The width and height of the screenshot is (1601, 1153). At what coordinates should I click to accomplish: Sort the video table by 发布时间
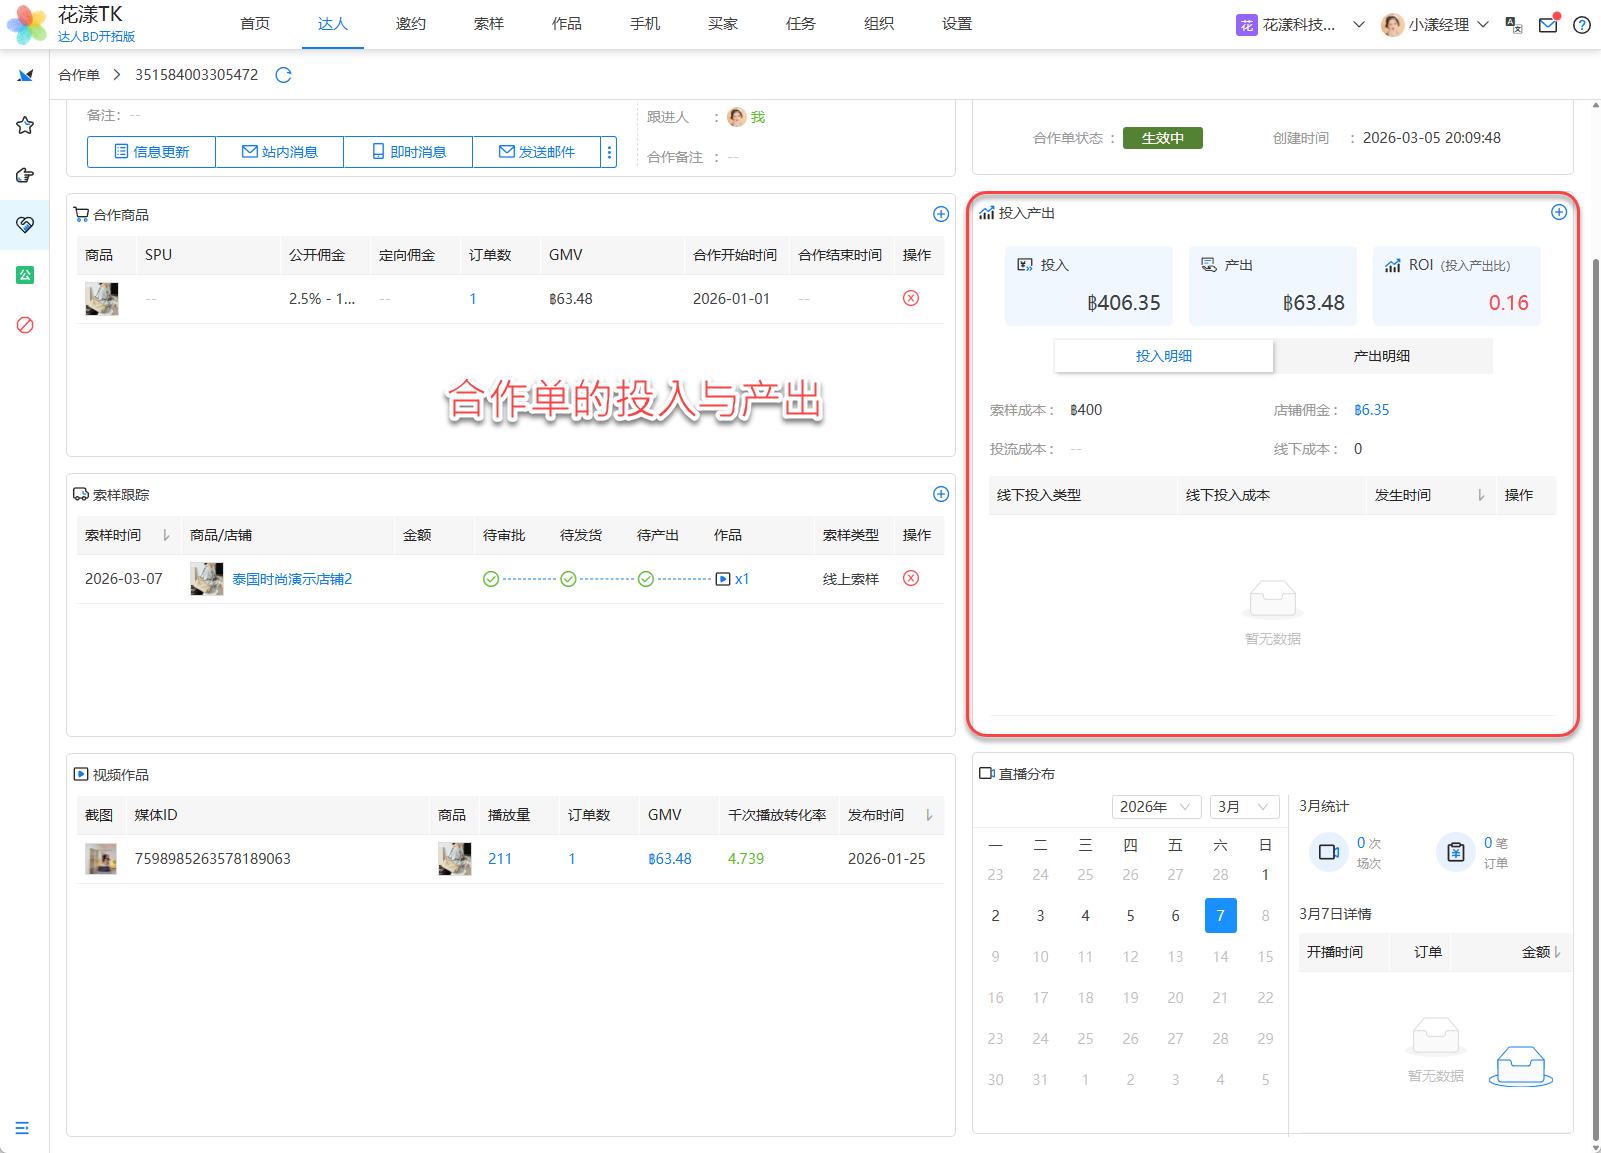(929, 815)
